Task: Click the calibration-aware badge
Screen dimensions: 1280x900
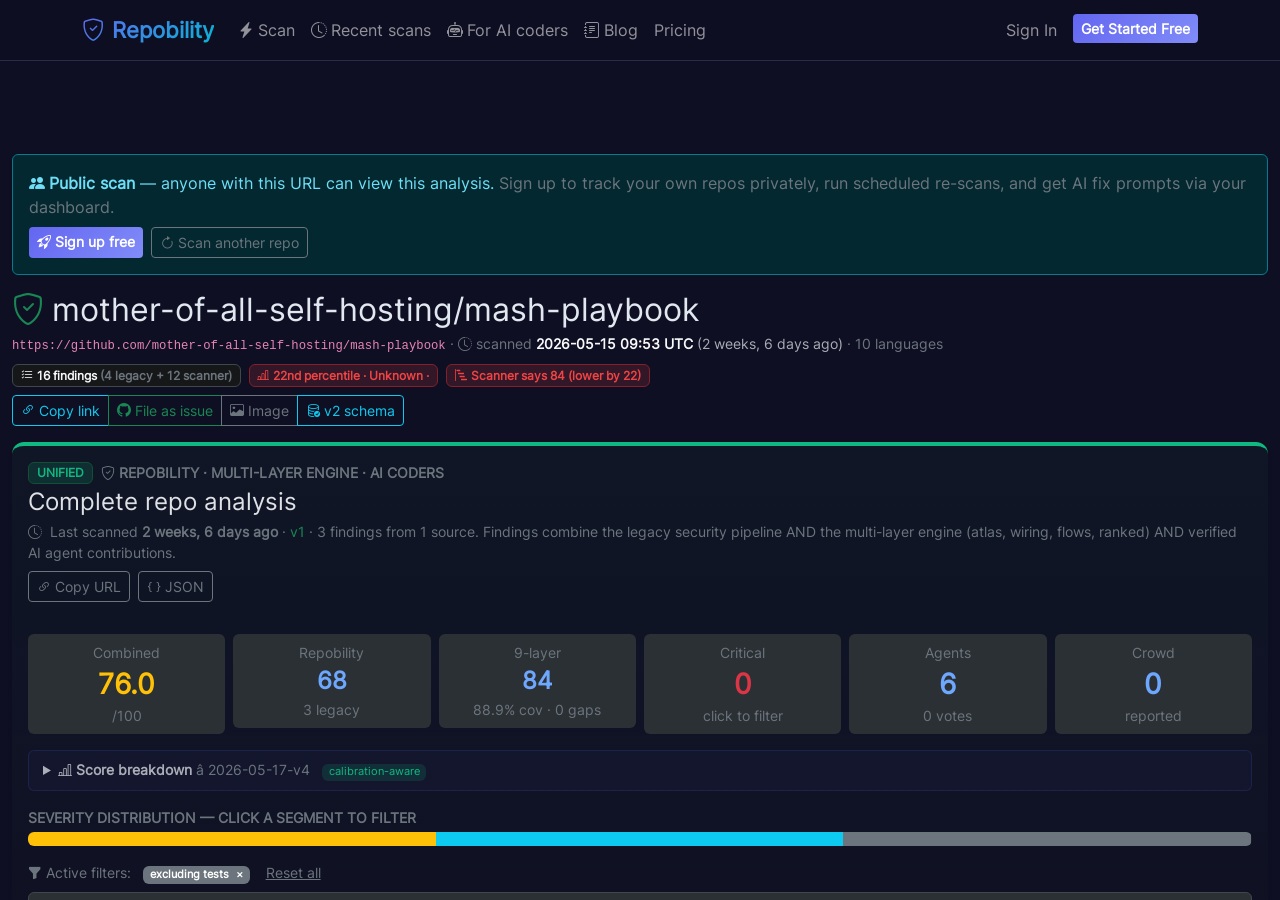Action: coord(374,771)
